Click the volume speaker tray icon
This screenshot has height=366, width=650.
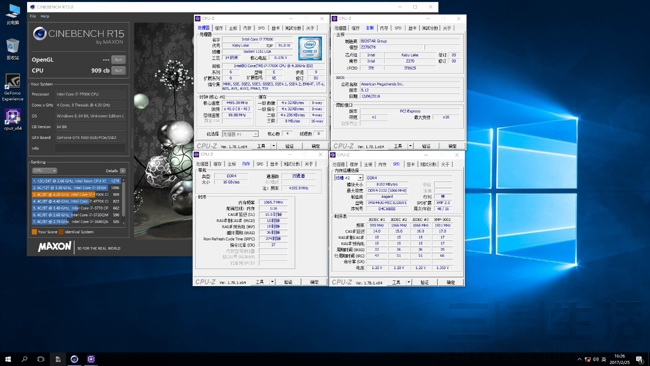596,359
